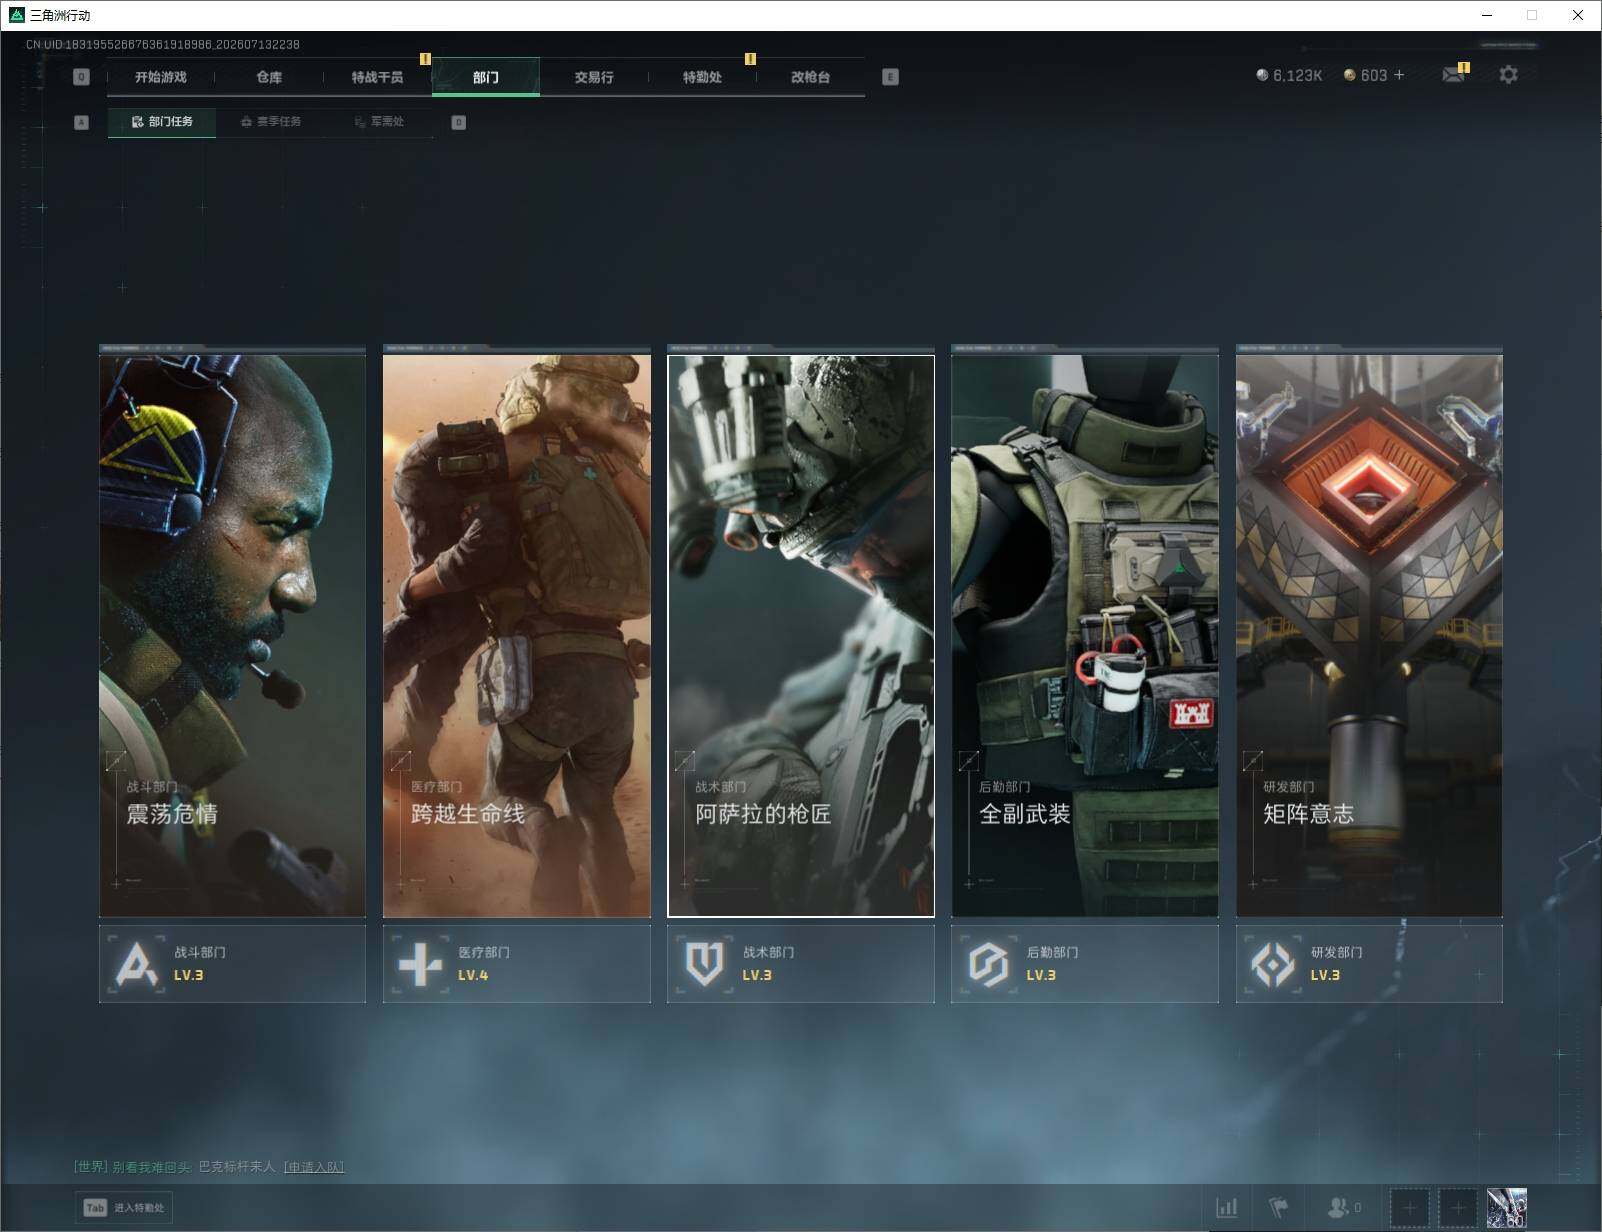Image resolution: width=1602 pixels, height=1232 pixels.
Task: Open the 特勤处 tab
Action: [702, 77]
